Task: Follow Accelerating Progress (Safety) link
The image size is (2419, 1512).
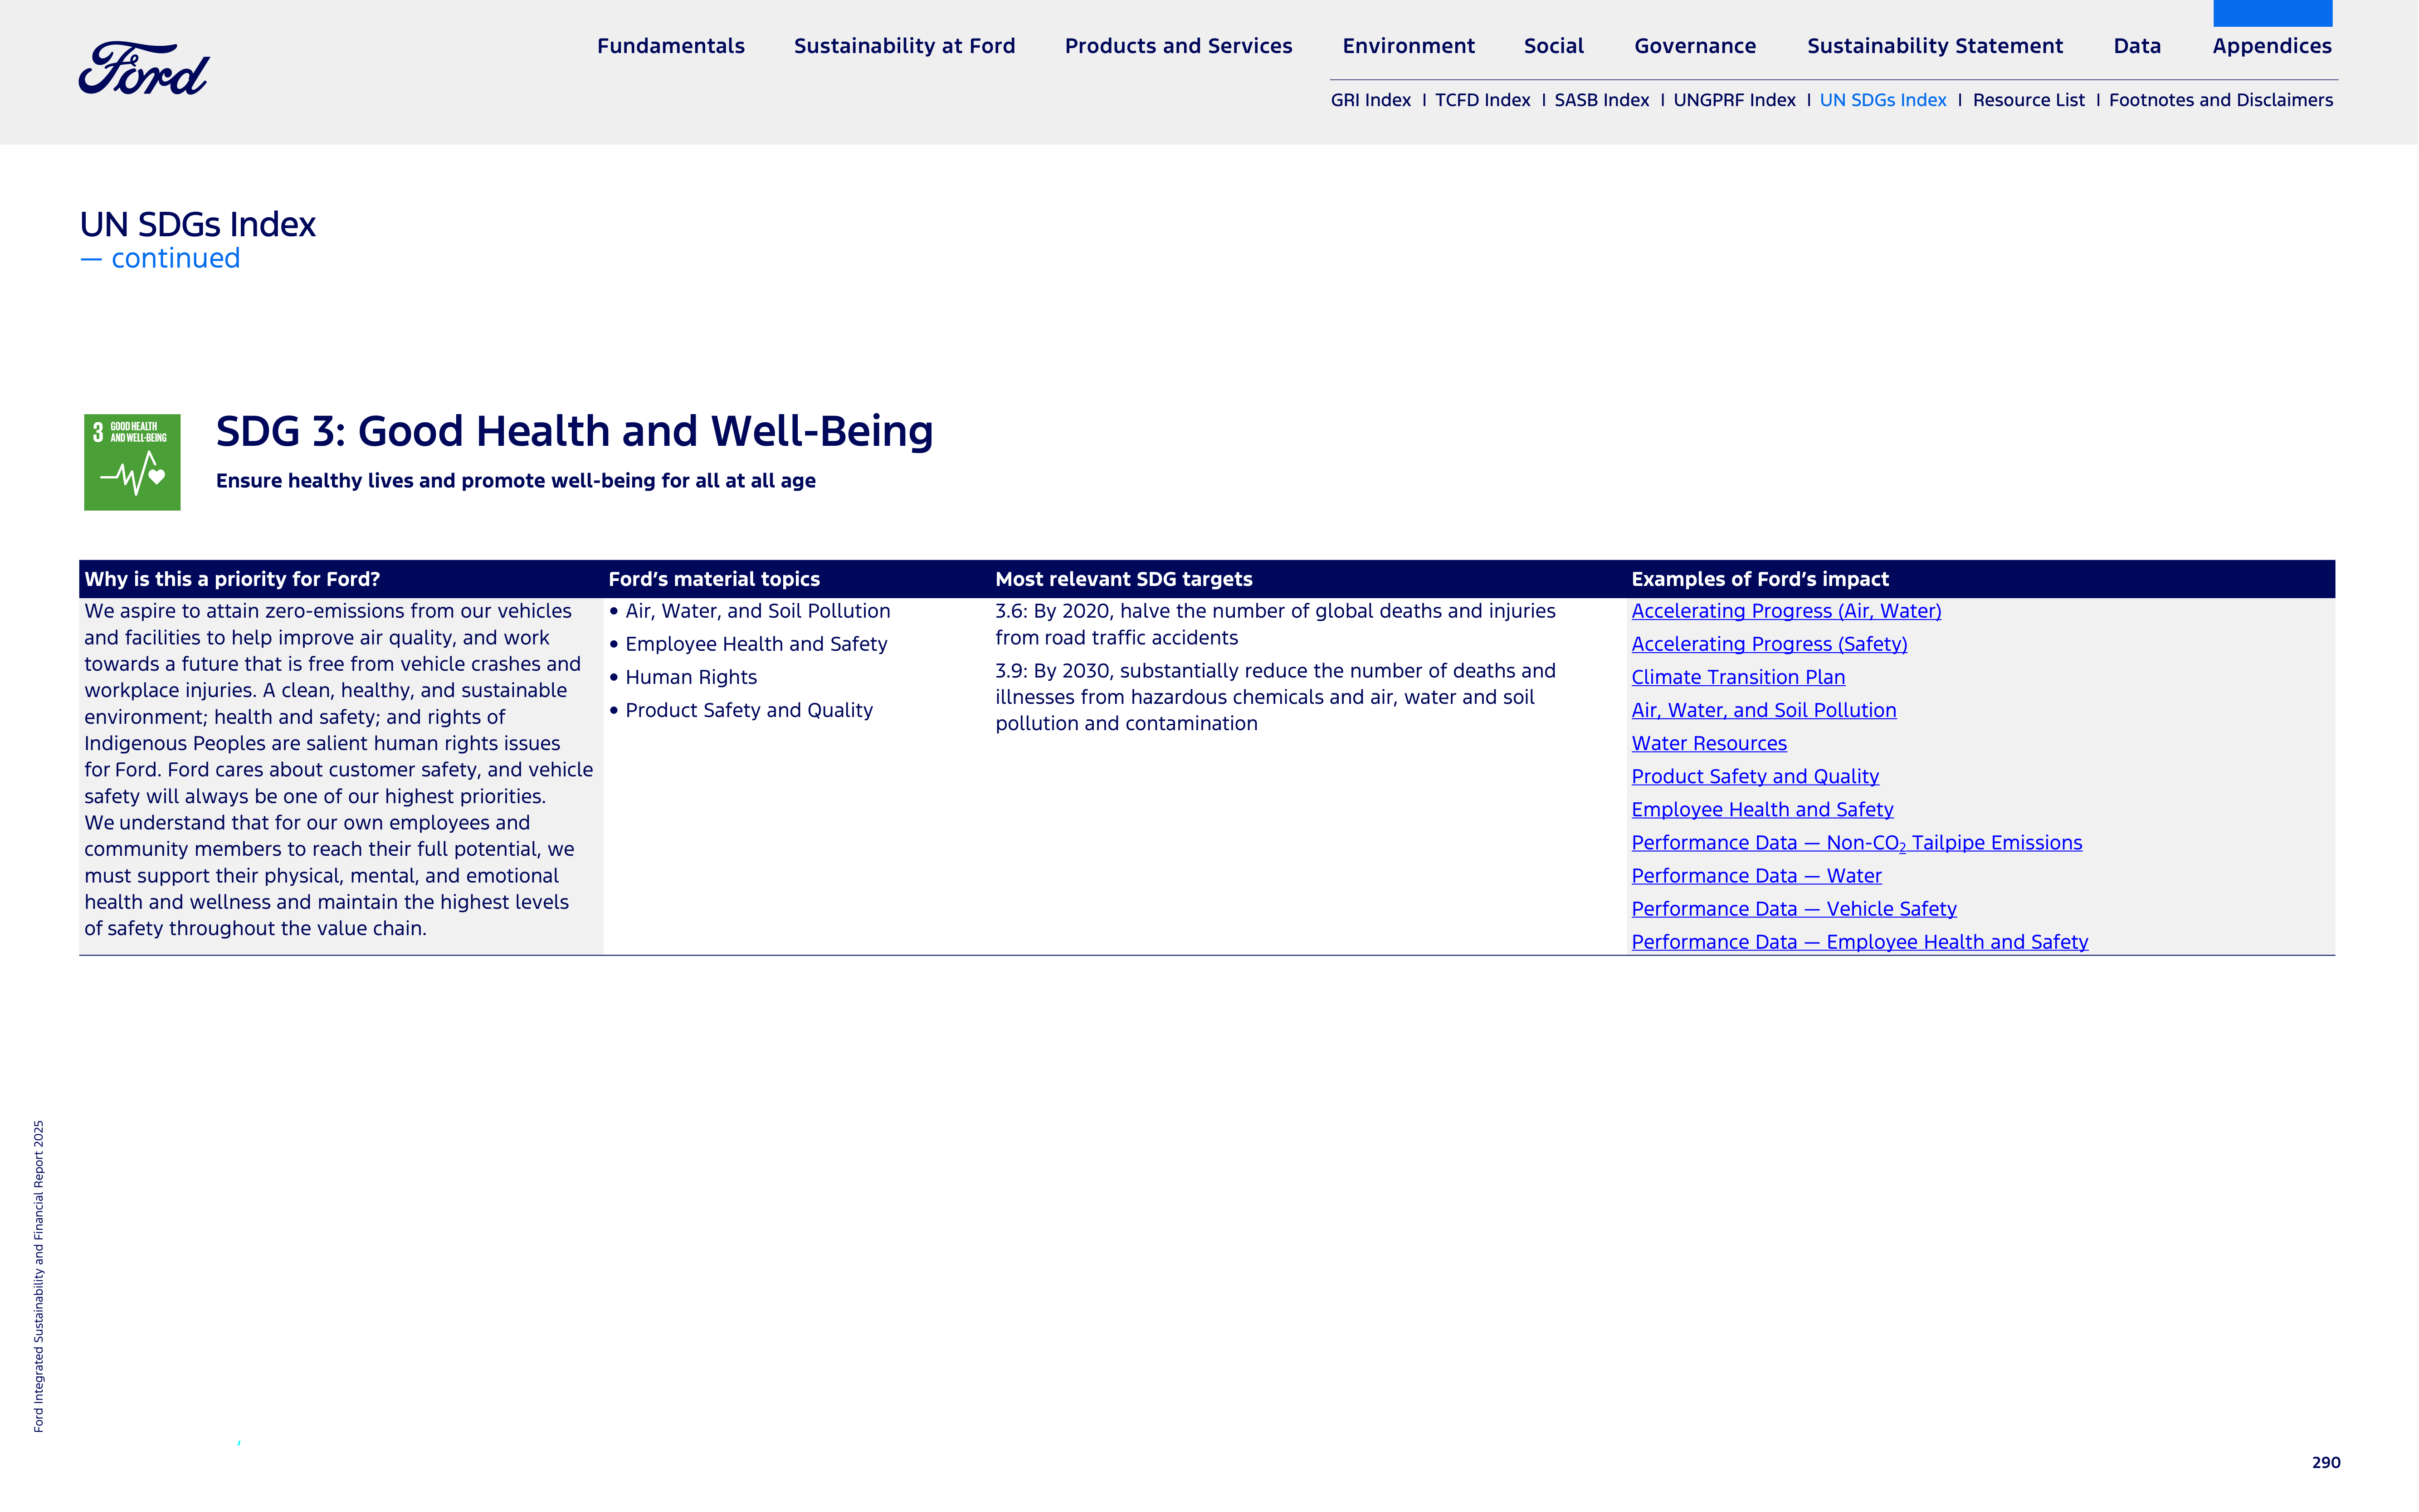Action: pyautogui.click(x=1769, y=644)
